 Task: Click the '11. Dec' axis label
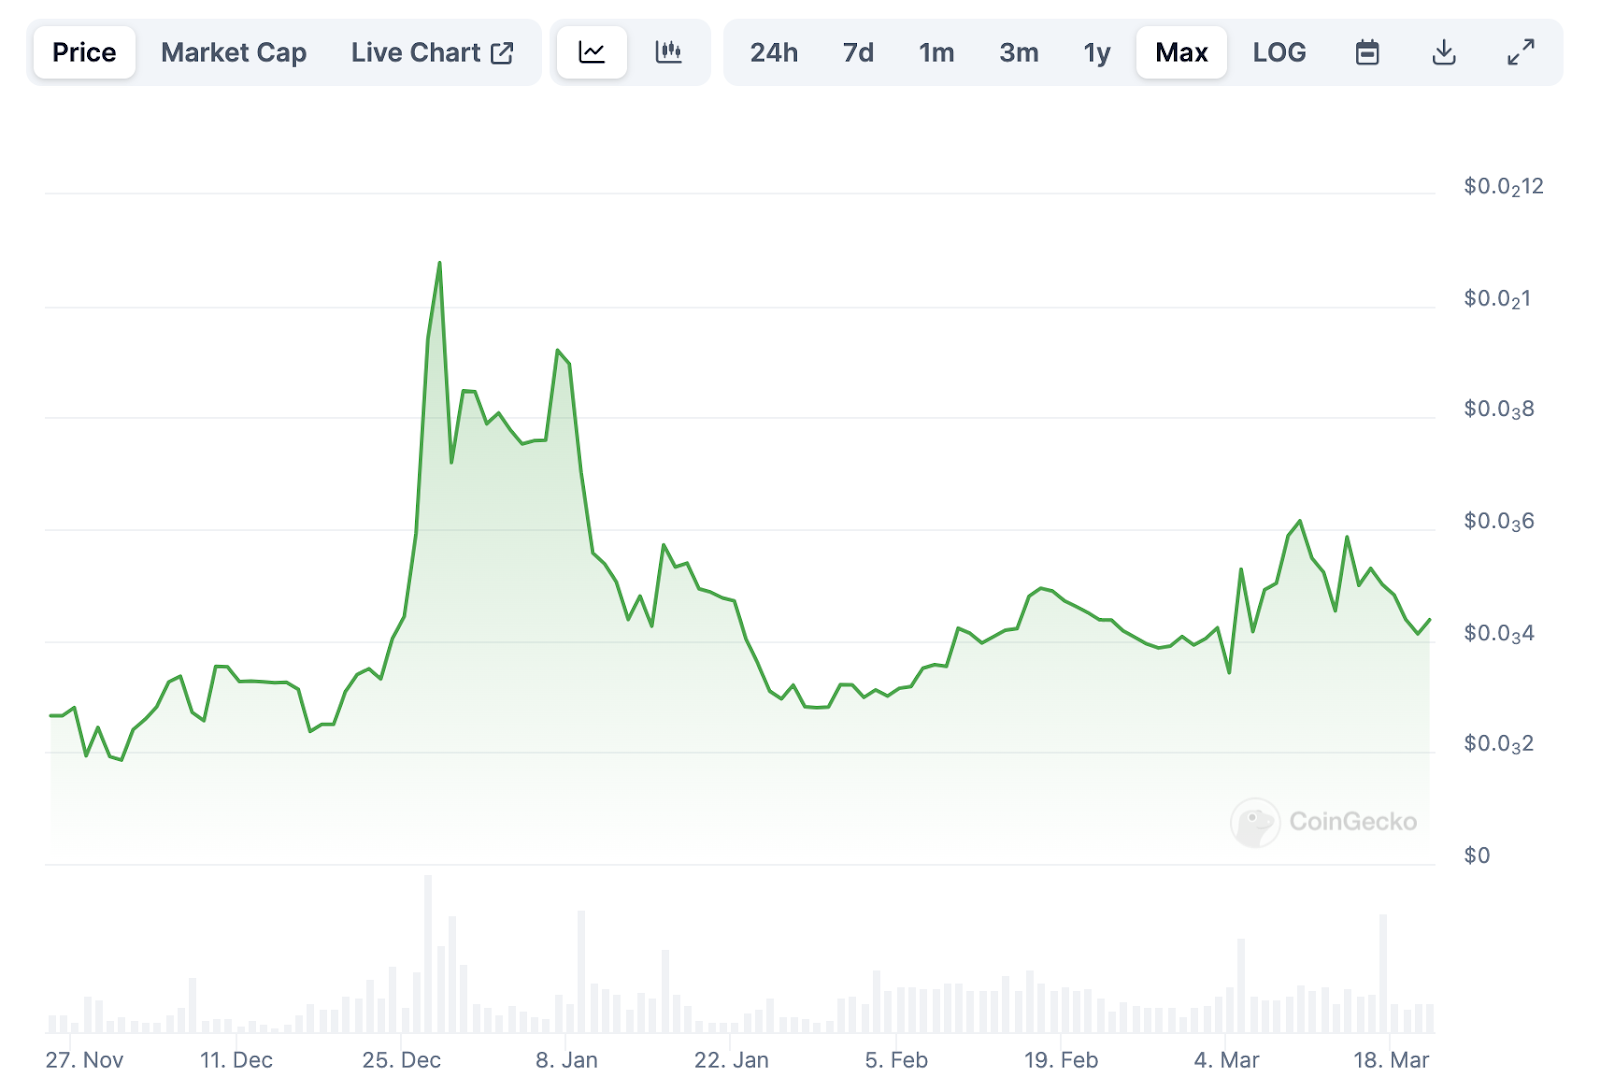pos(236,1060)
